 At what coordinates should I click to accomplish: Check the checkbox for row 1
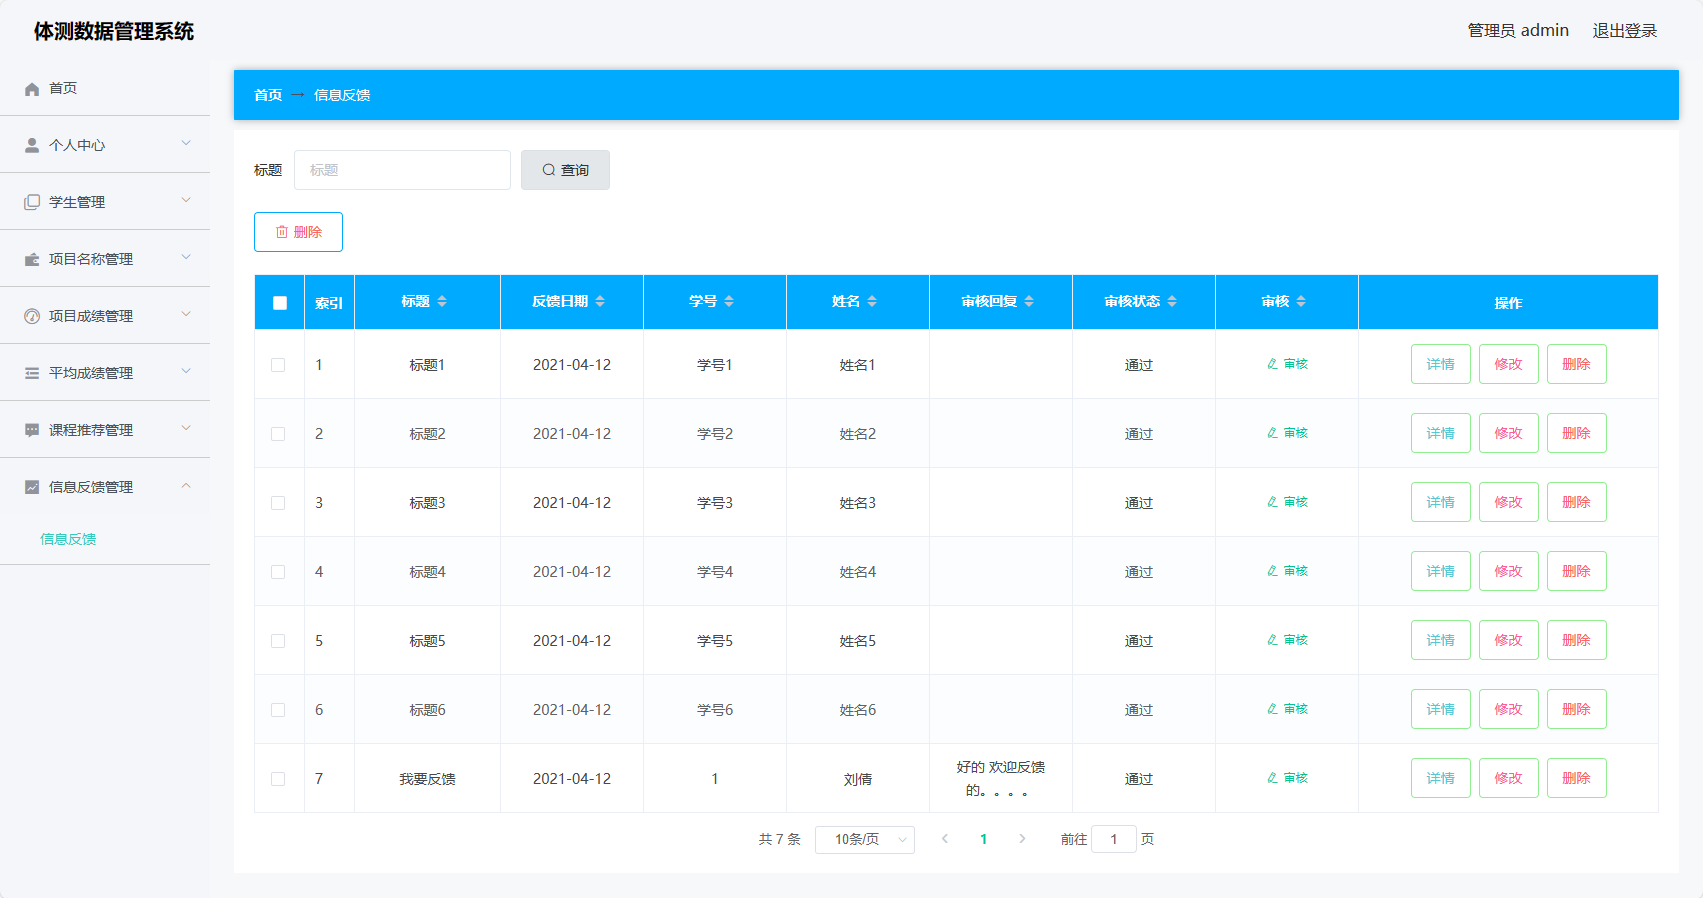tap(278, 365)
